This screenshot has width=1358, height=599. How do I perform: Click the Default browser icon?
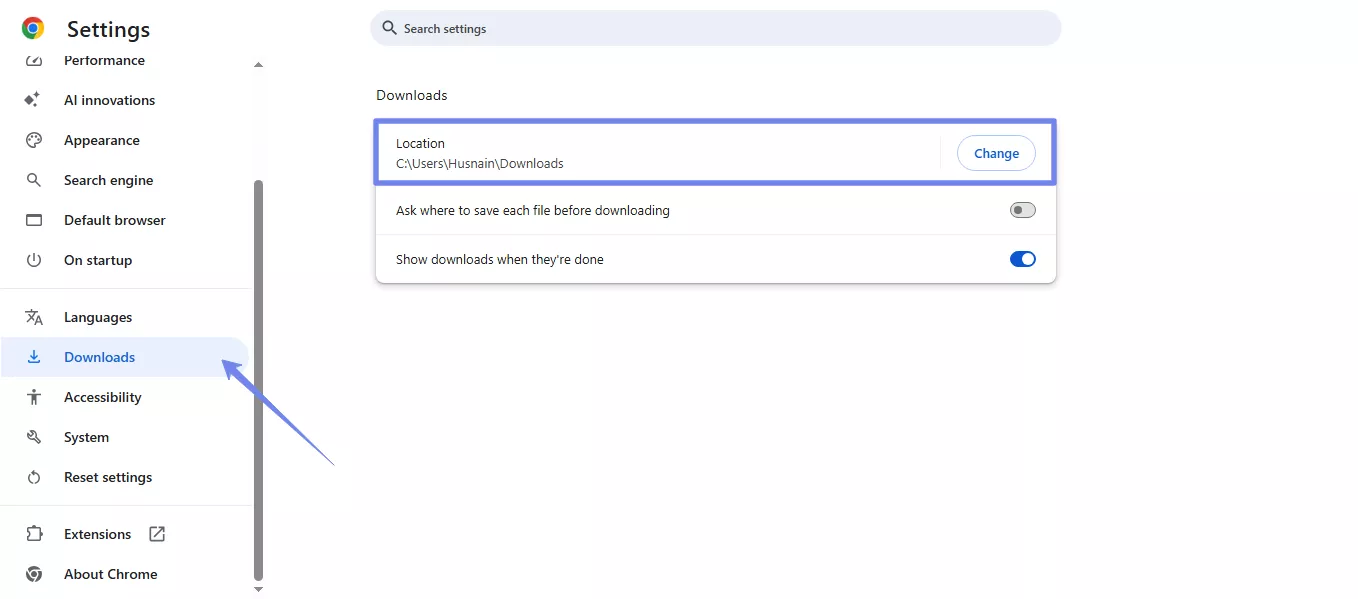click(35, 220)
